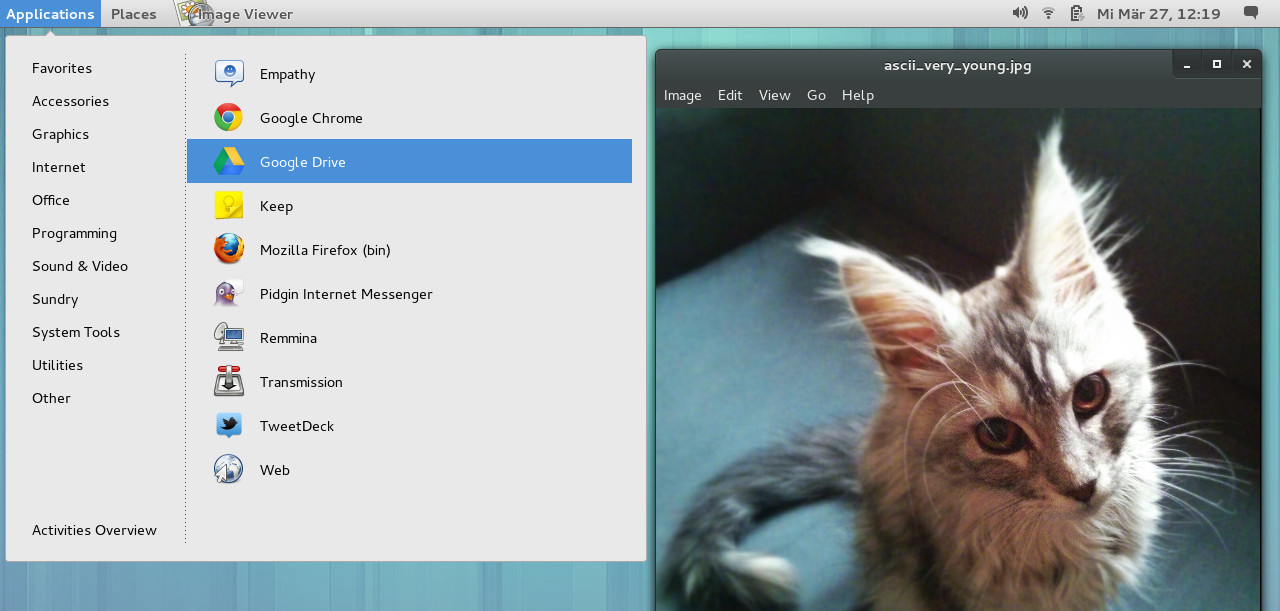
Task: Open the Wi-Fi network indicator
Action: tap(1048, 13)
